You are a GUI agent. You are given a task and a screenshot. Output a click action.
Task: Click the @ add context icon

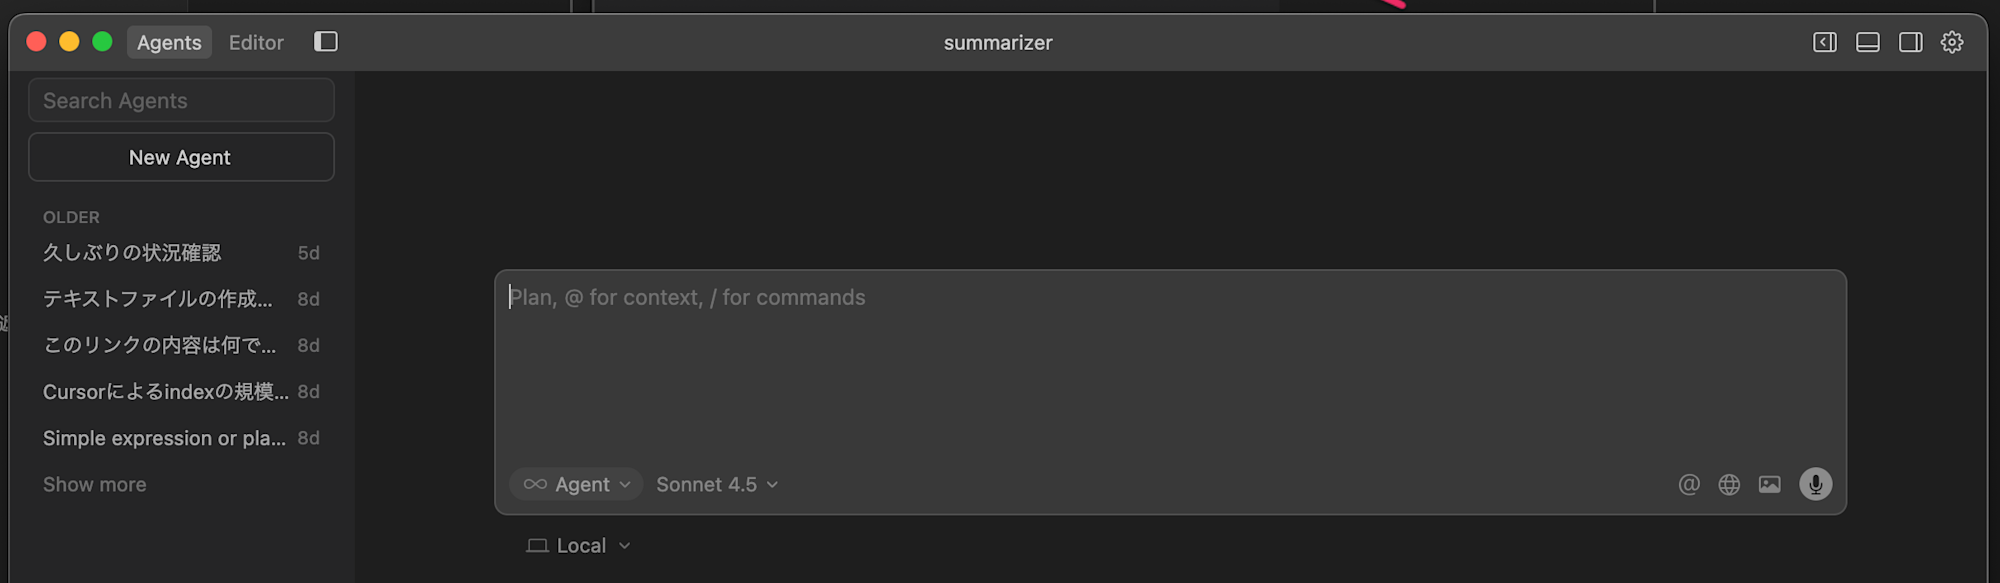[1689, 485]
